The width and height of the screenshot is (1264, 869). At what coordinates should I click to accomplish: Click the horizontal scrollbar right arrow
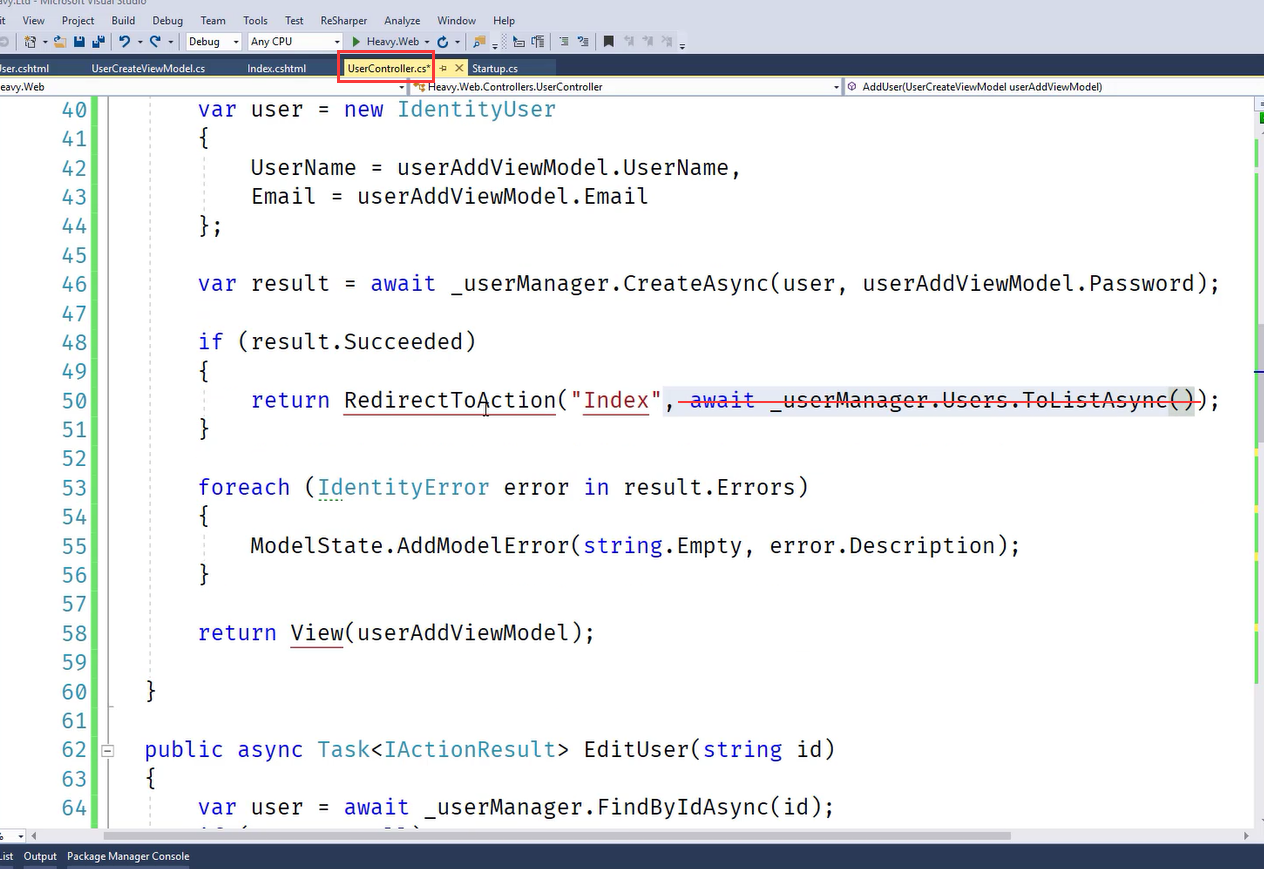pos(1245,836)
